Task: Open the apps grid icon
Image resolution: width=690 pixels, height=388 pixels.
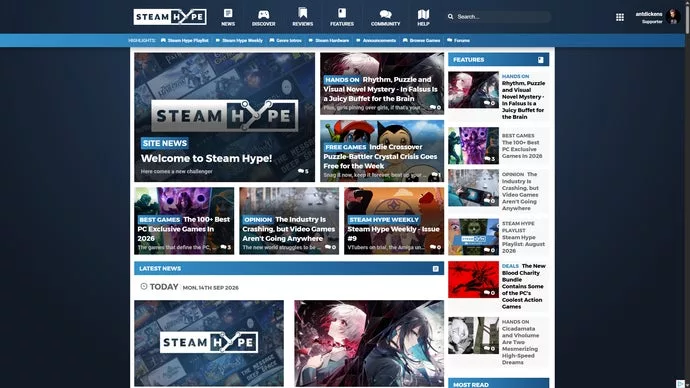Action: [x=620, y=17]
